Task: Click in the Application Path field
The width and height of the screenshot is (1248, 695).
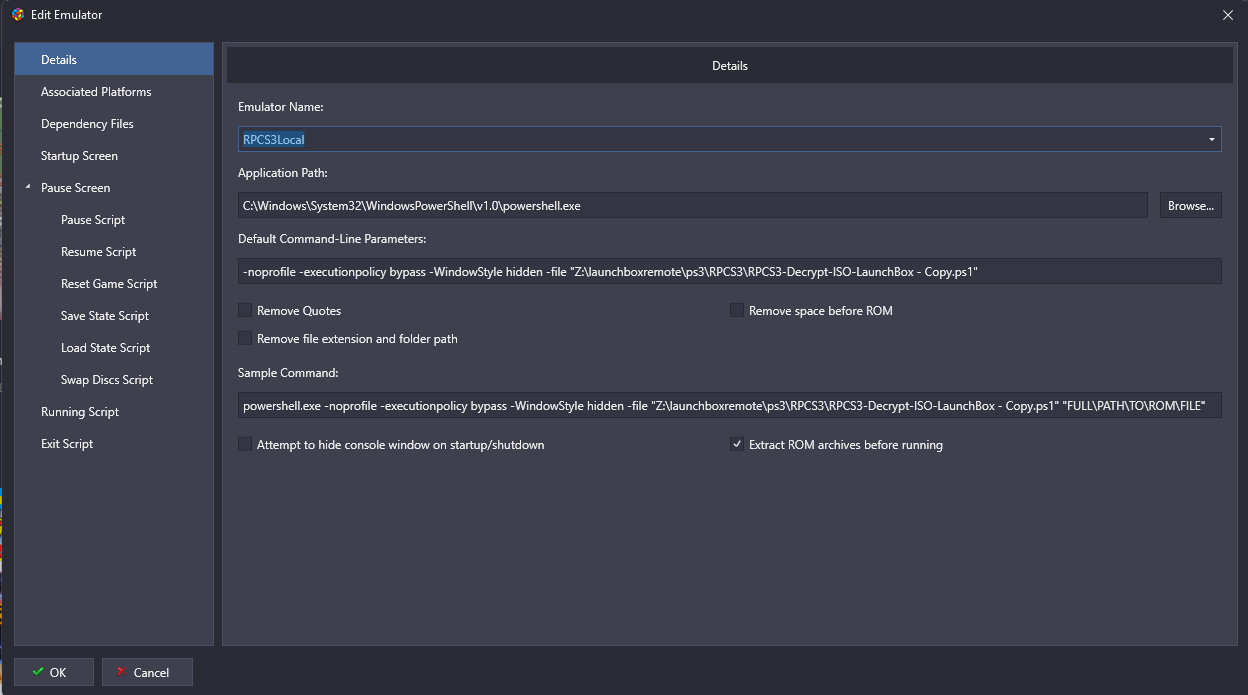Action: coord(692,205)
